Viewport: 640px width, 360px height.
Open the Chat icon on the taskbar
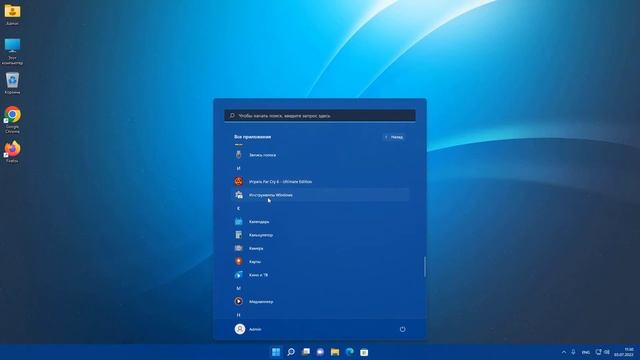point(320,352)
